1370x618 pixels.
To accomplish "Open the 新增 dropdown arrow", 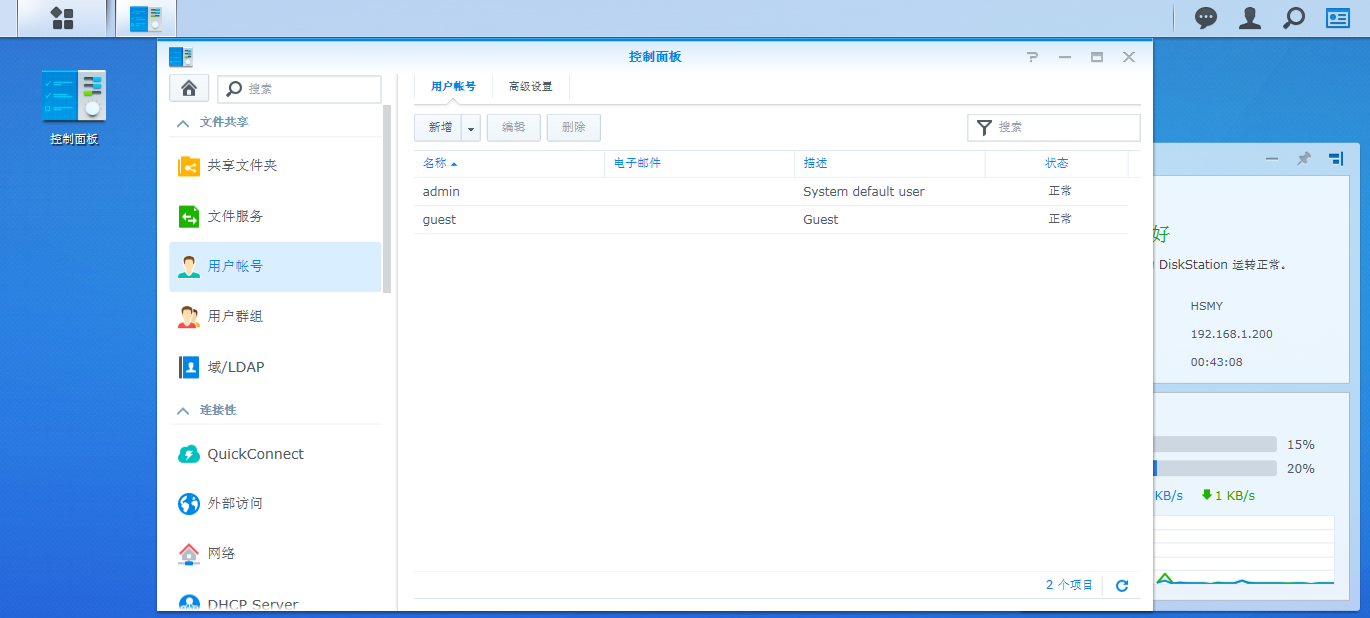I will pyautogui.click(x=471, y=128).
